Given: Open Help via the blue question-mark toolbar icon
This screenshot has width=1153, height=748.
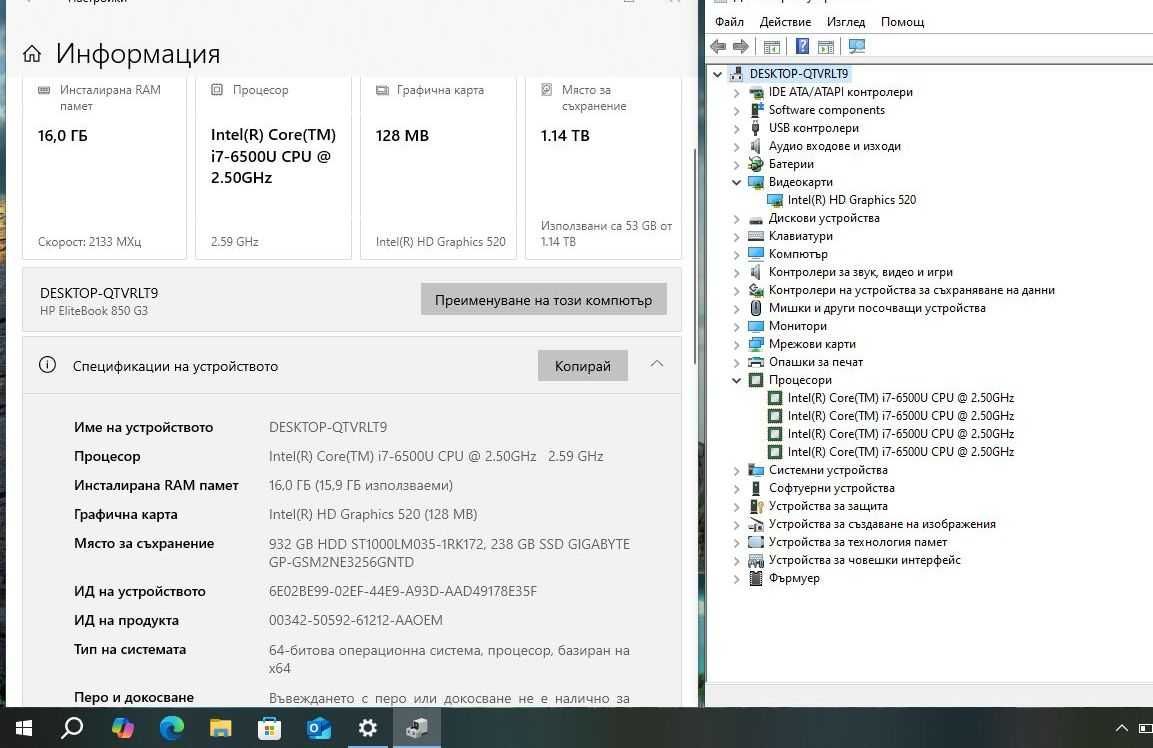Looking at the screenshot, I should (802, 46).
